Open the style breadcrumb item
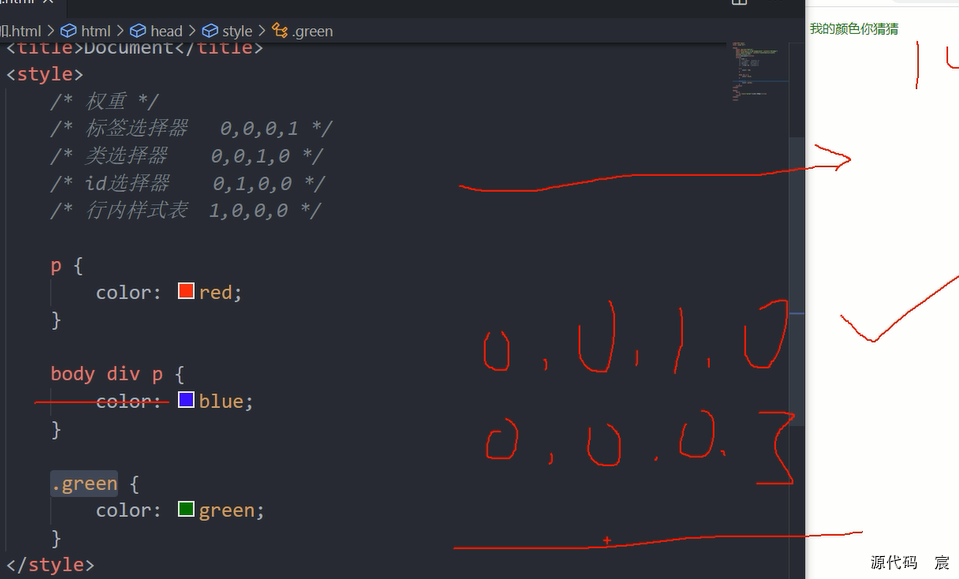This screenshot has width=959, height=579. (x=228, y=31)
